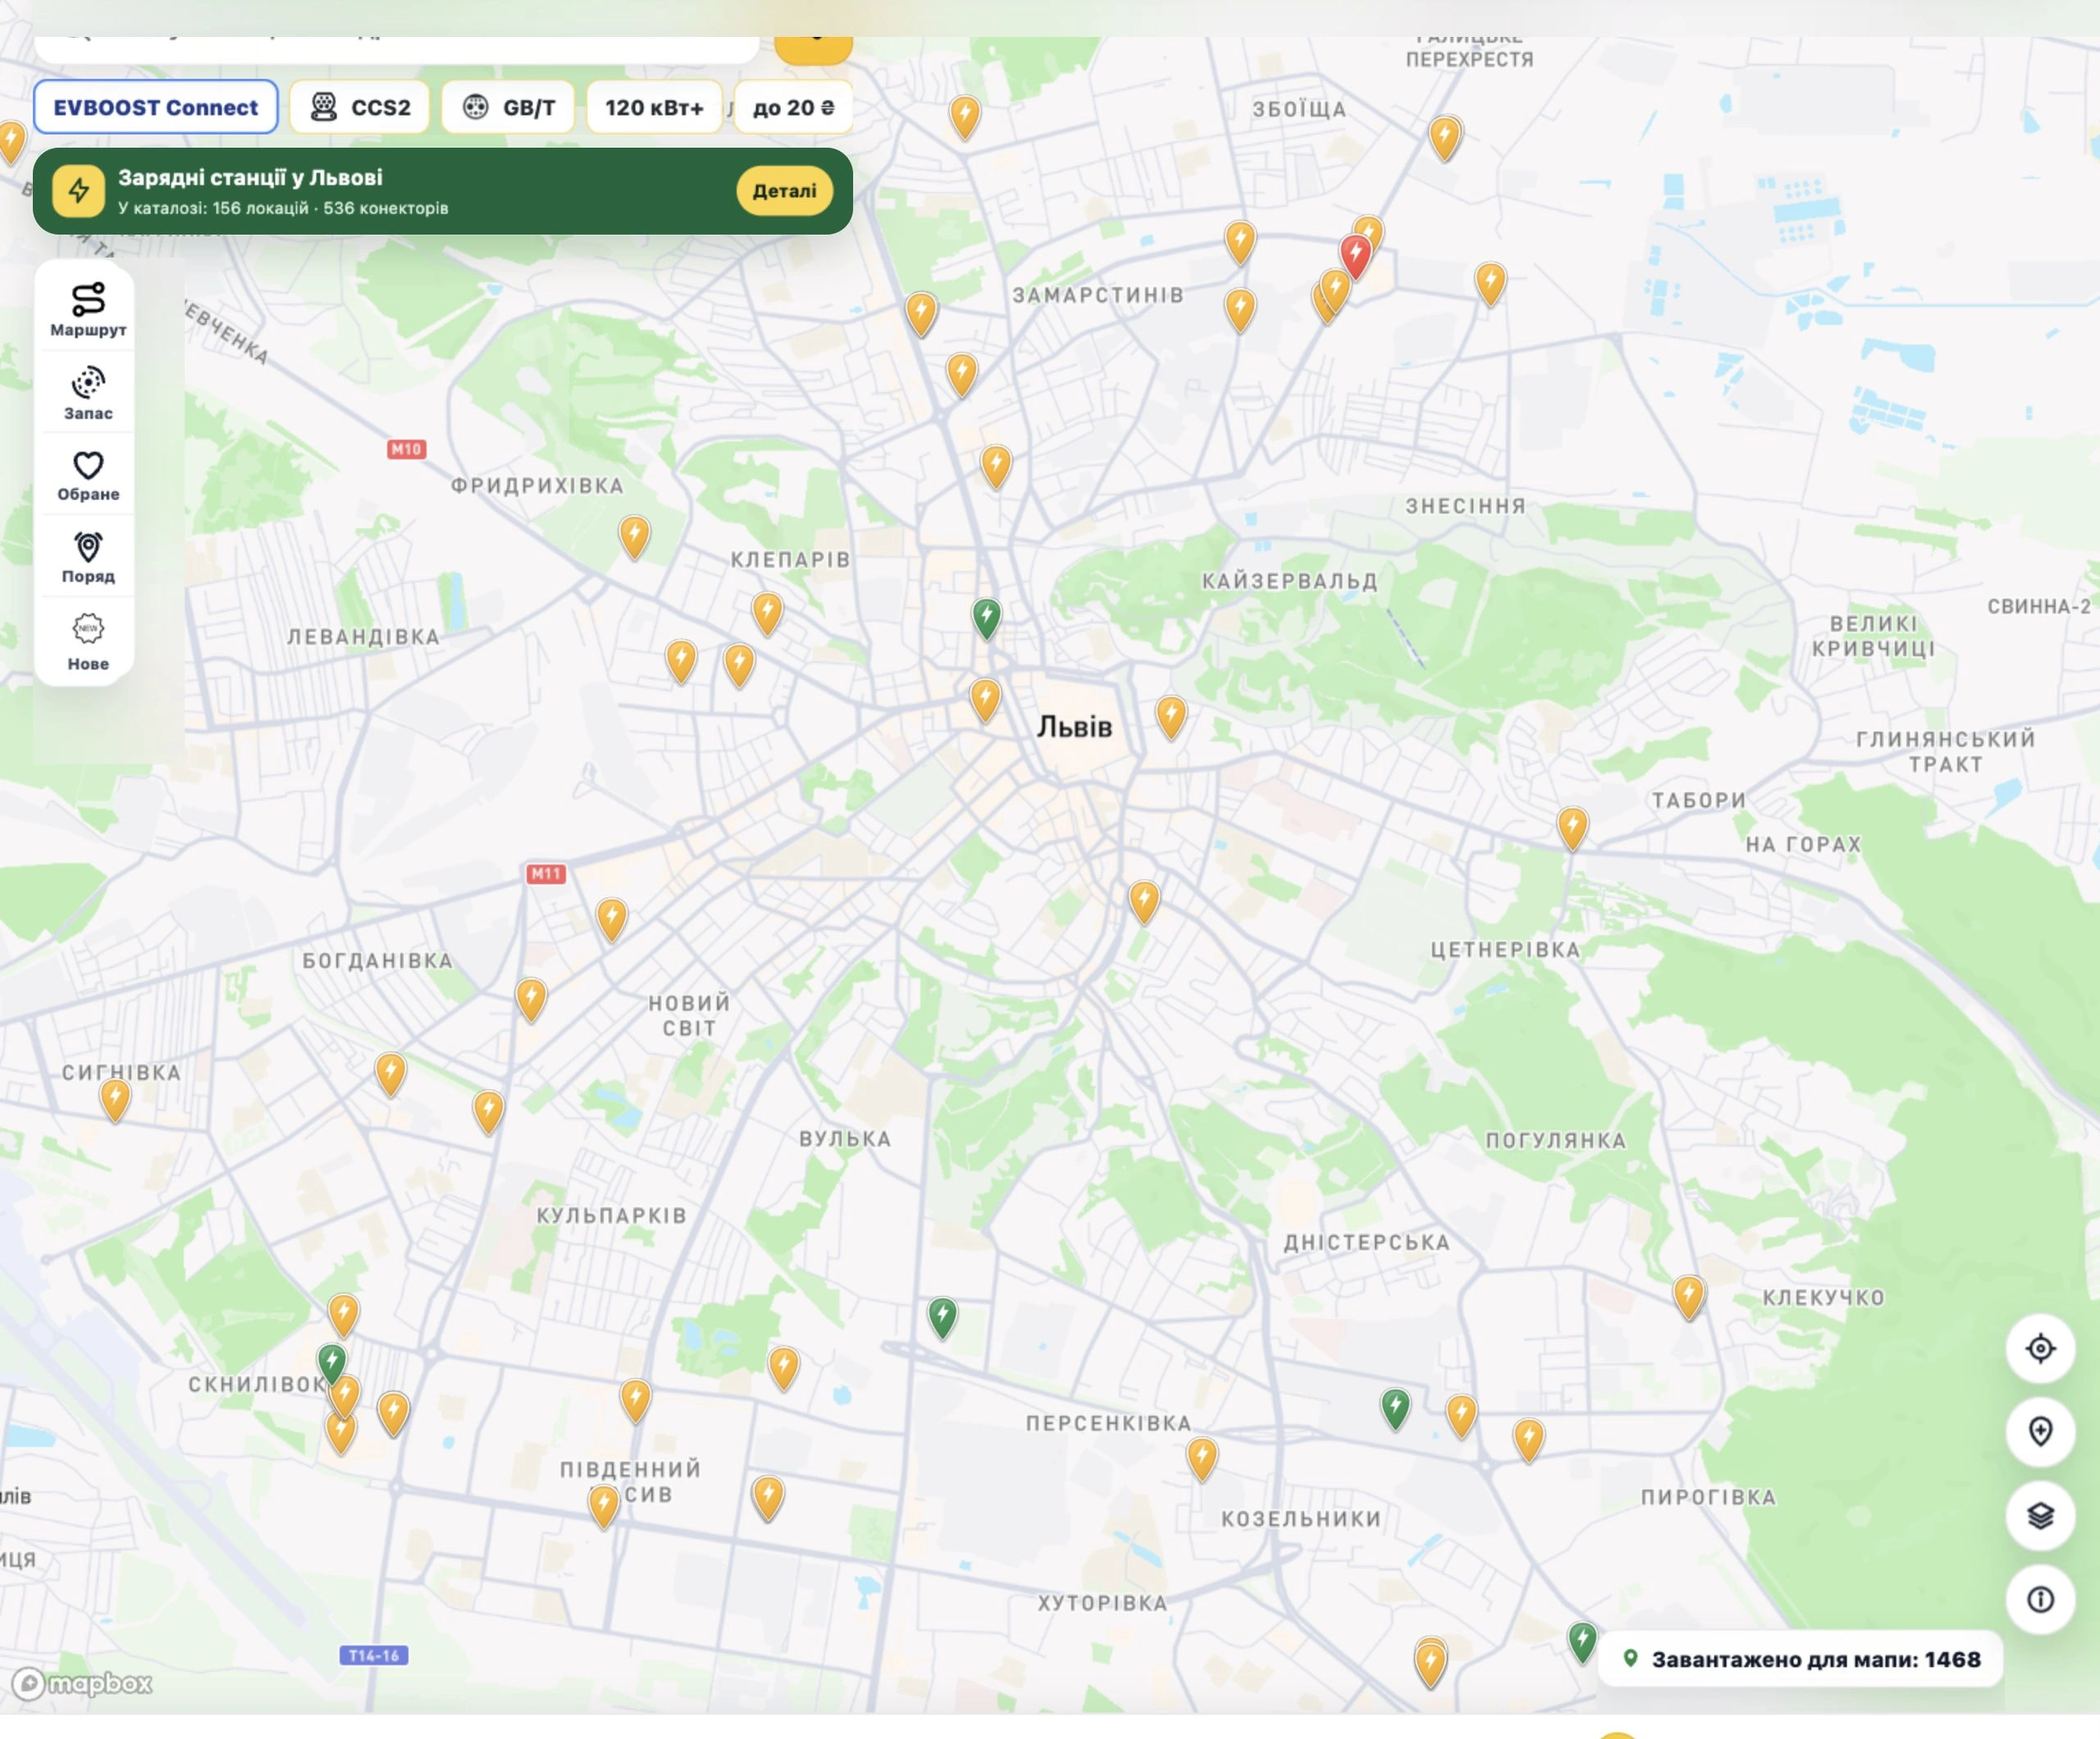The image size is (2100, 1739).
Task: Click the Замарстинів district label
Action: [x=1098, y=295]
